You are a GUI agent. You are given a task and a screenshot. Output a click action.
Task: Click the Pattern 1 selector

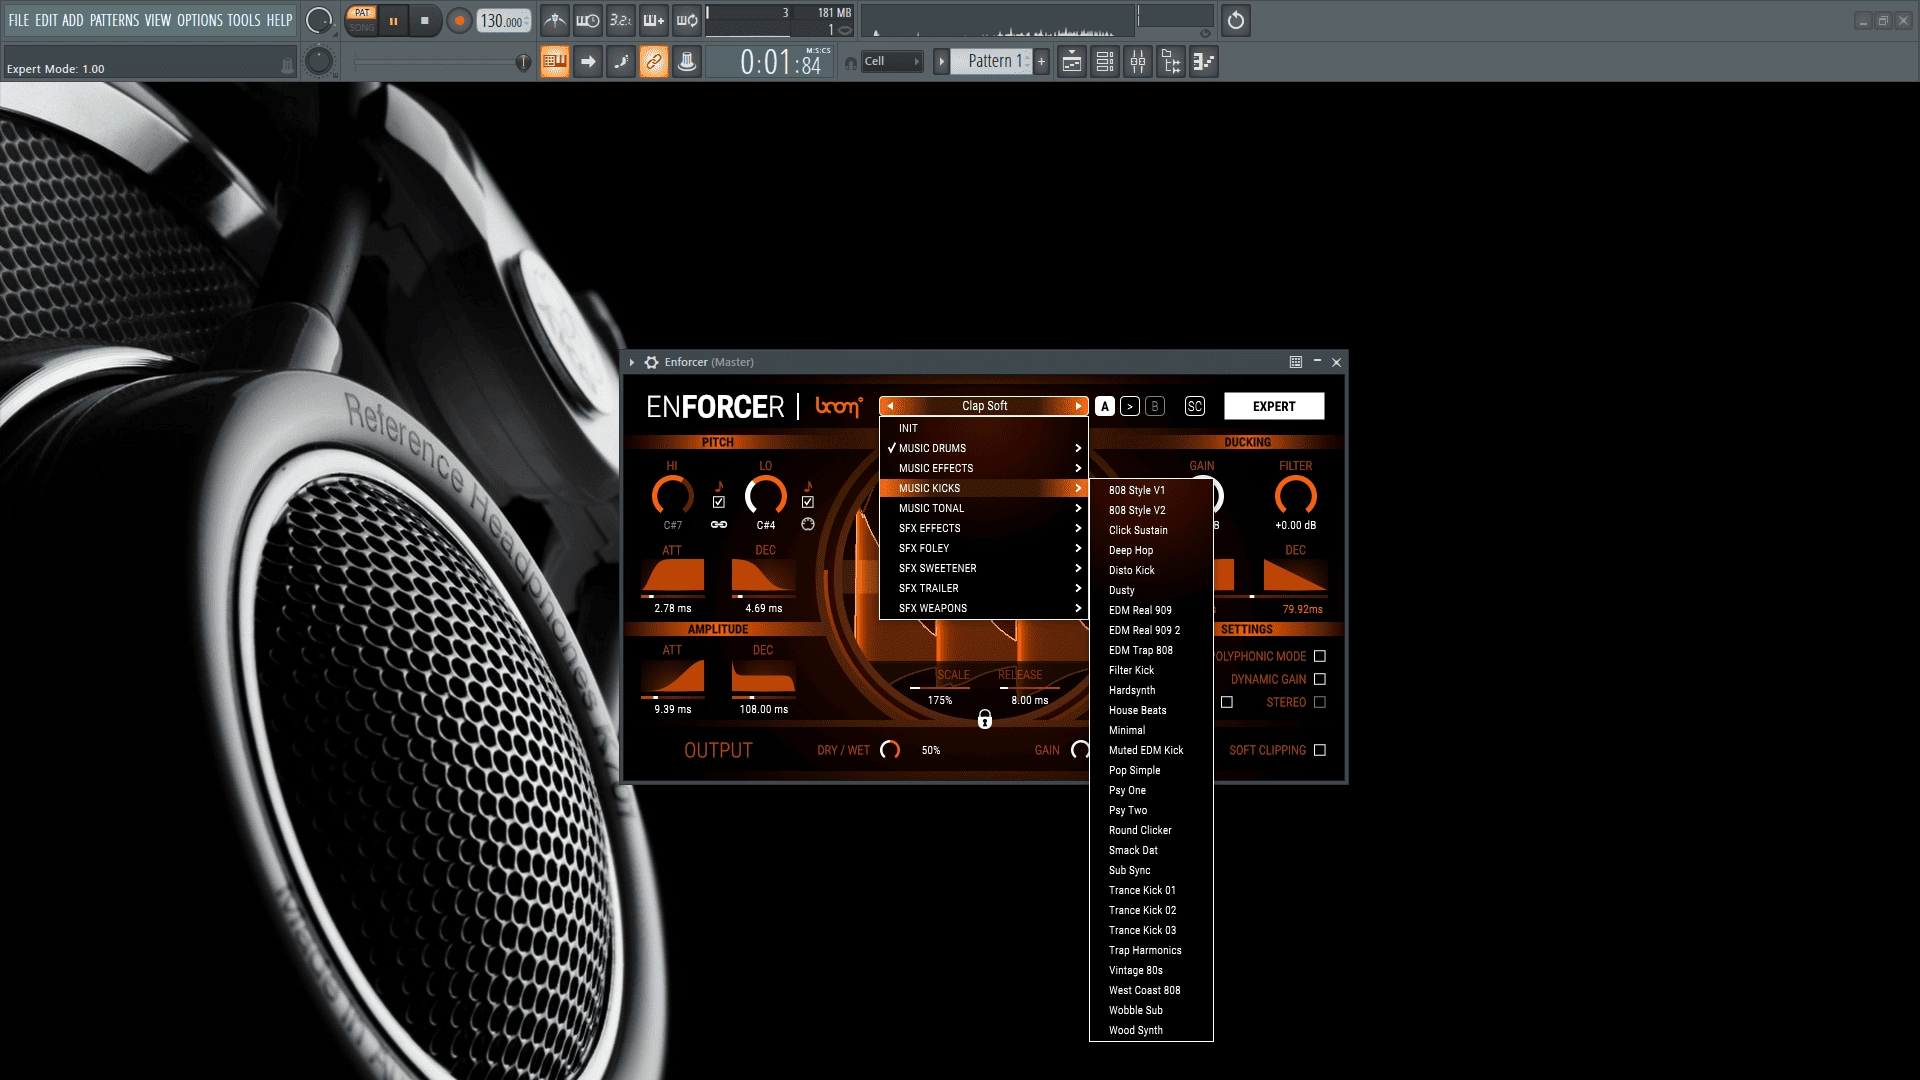(990, 62)
